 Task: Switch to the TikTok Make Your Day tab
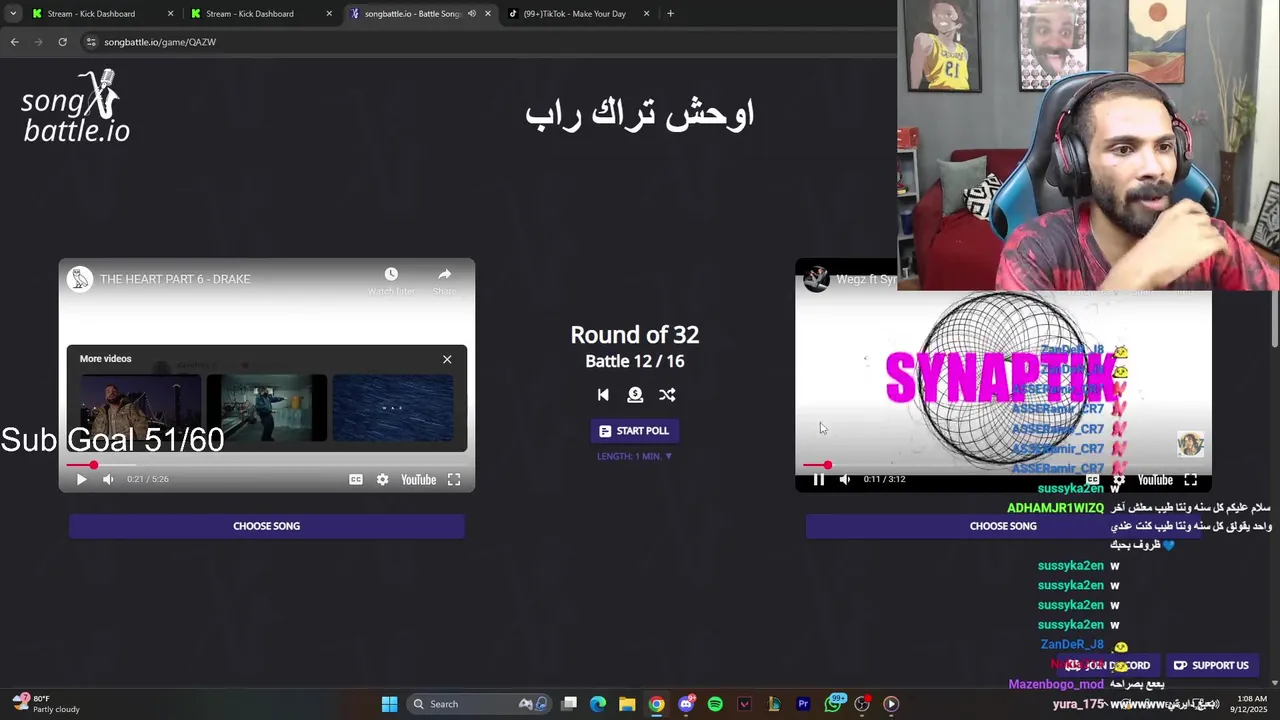[575, 14]
